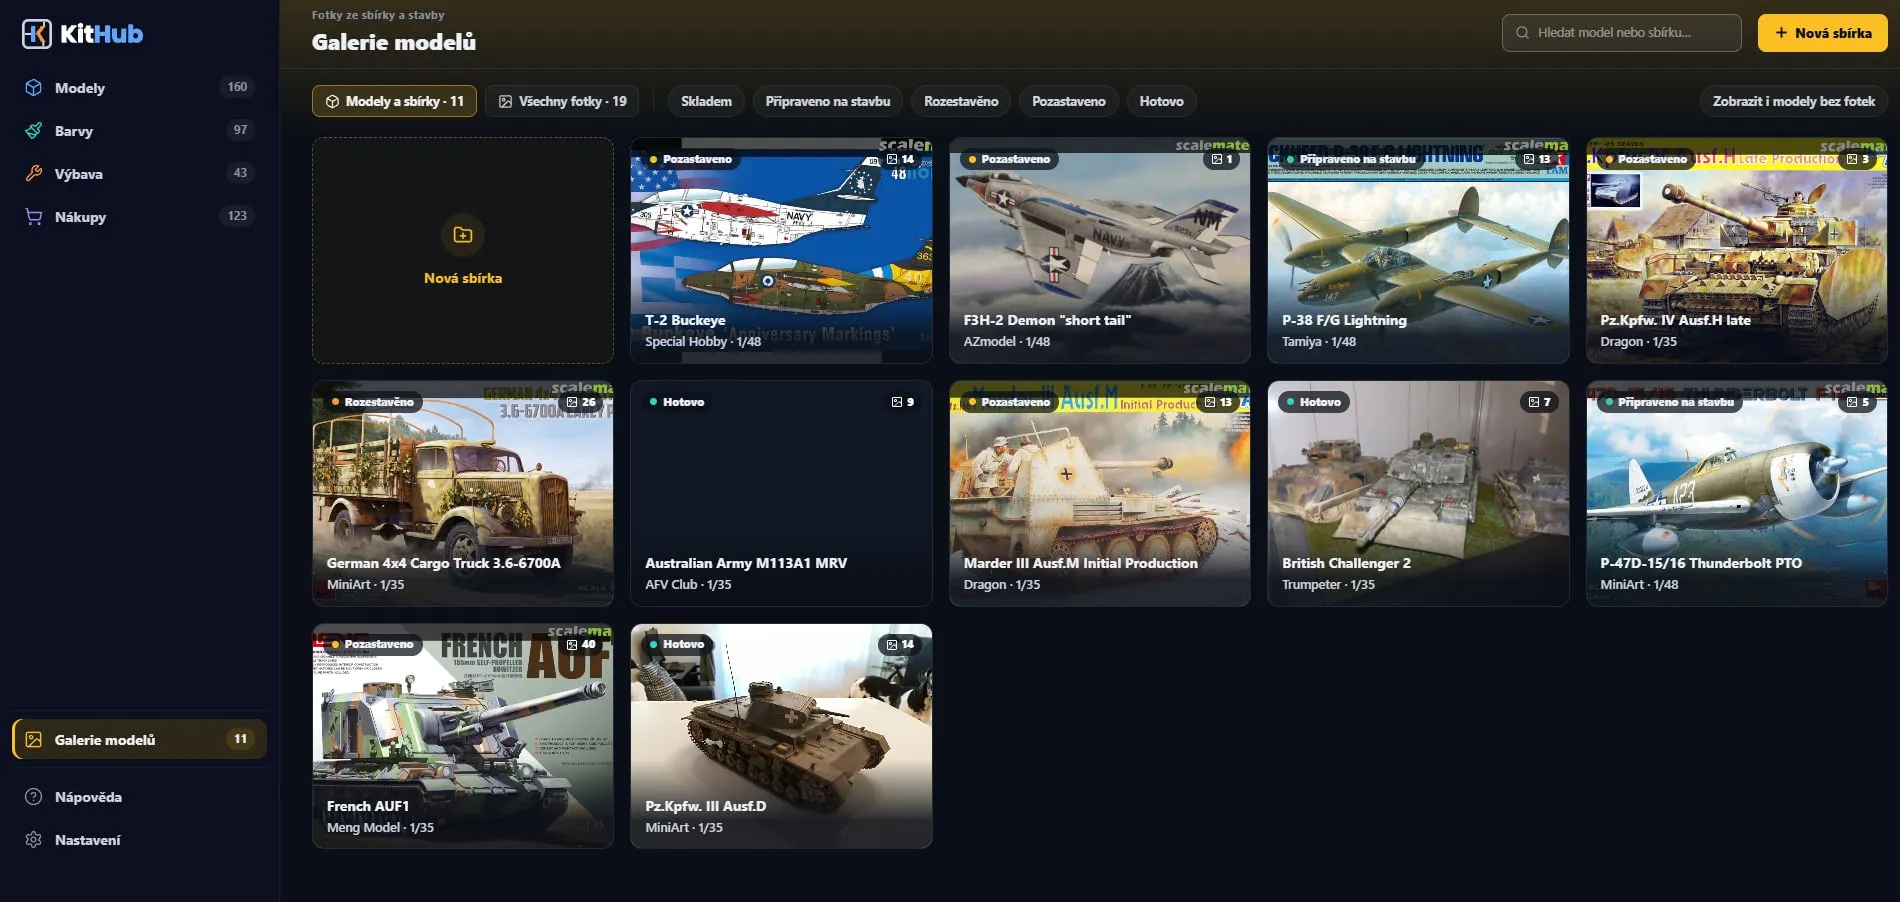Open the Modely sidebar cube icon
This screenshot has height=902, width=1900.
point(34,88)
